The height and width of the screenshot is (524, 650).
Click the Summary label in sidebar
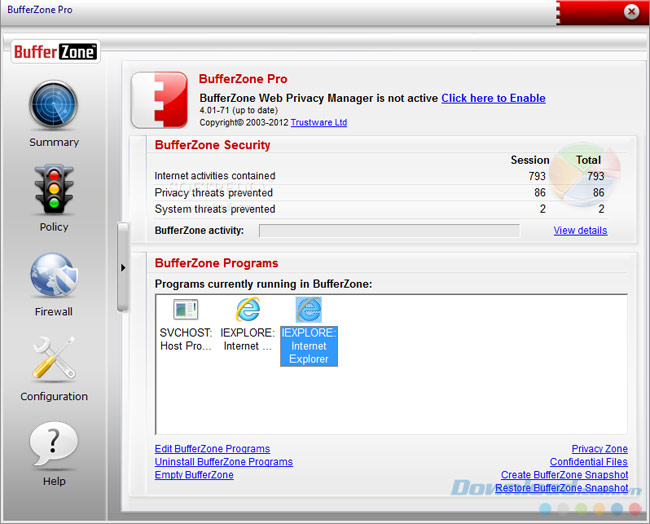pyautogui.click(x=54, y=142)
